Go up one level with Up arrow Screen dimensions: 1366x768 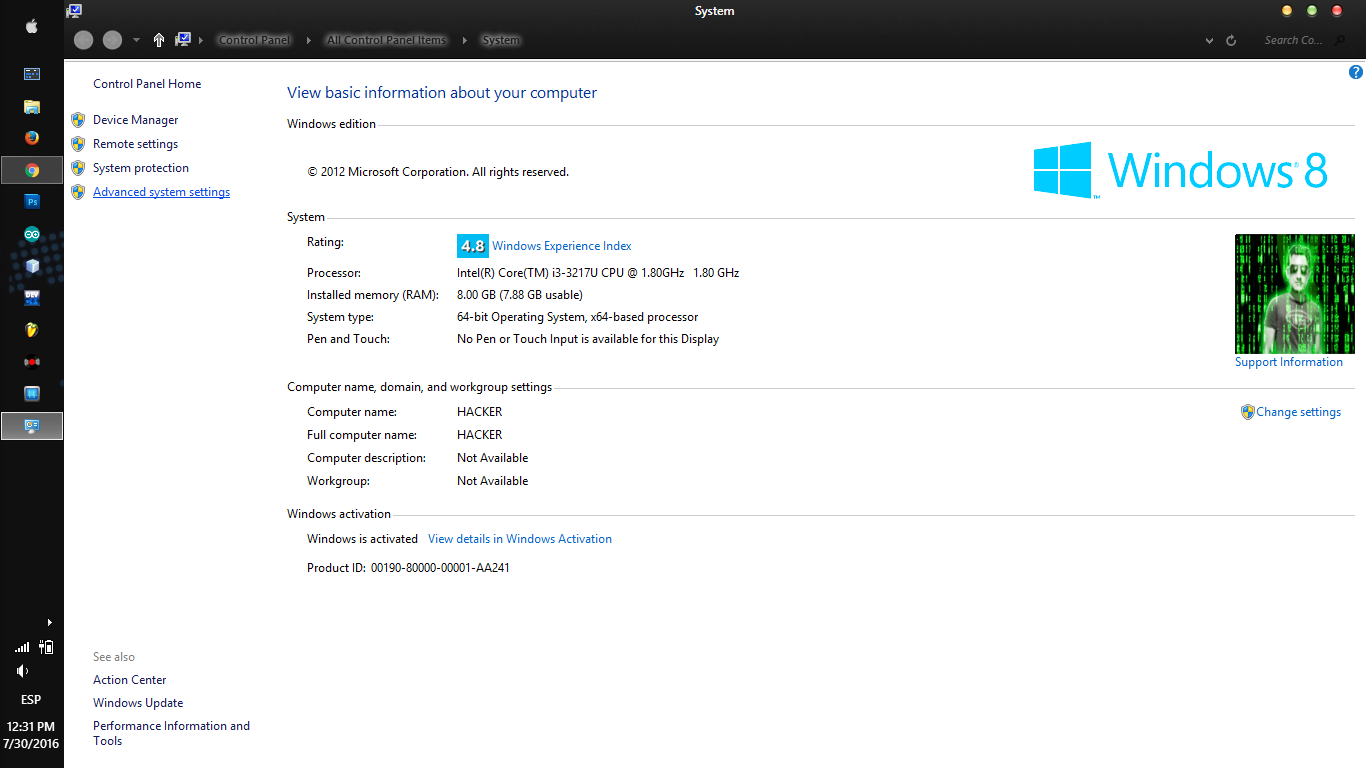(159, 40)
